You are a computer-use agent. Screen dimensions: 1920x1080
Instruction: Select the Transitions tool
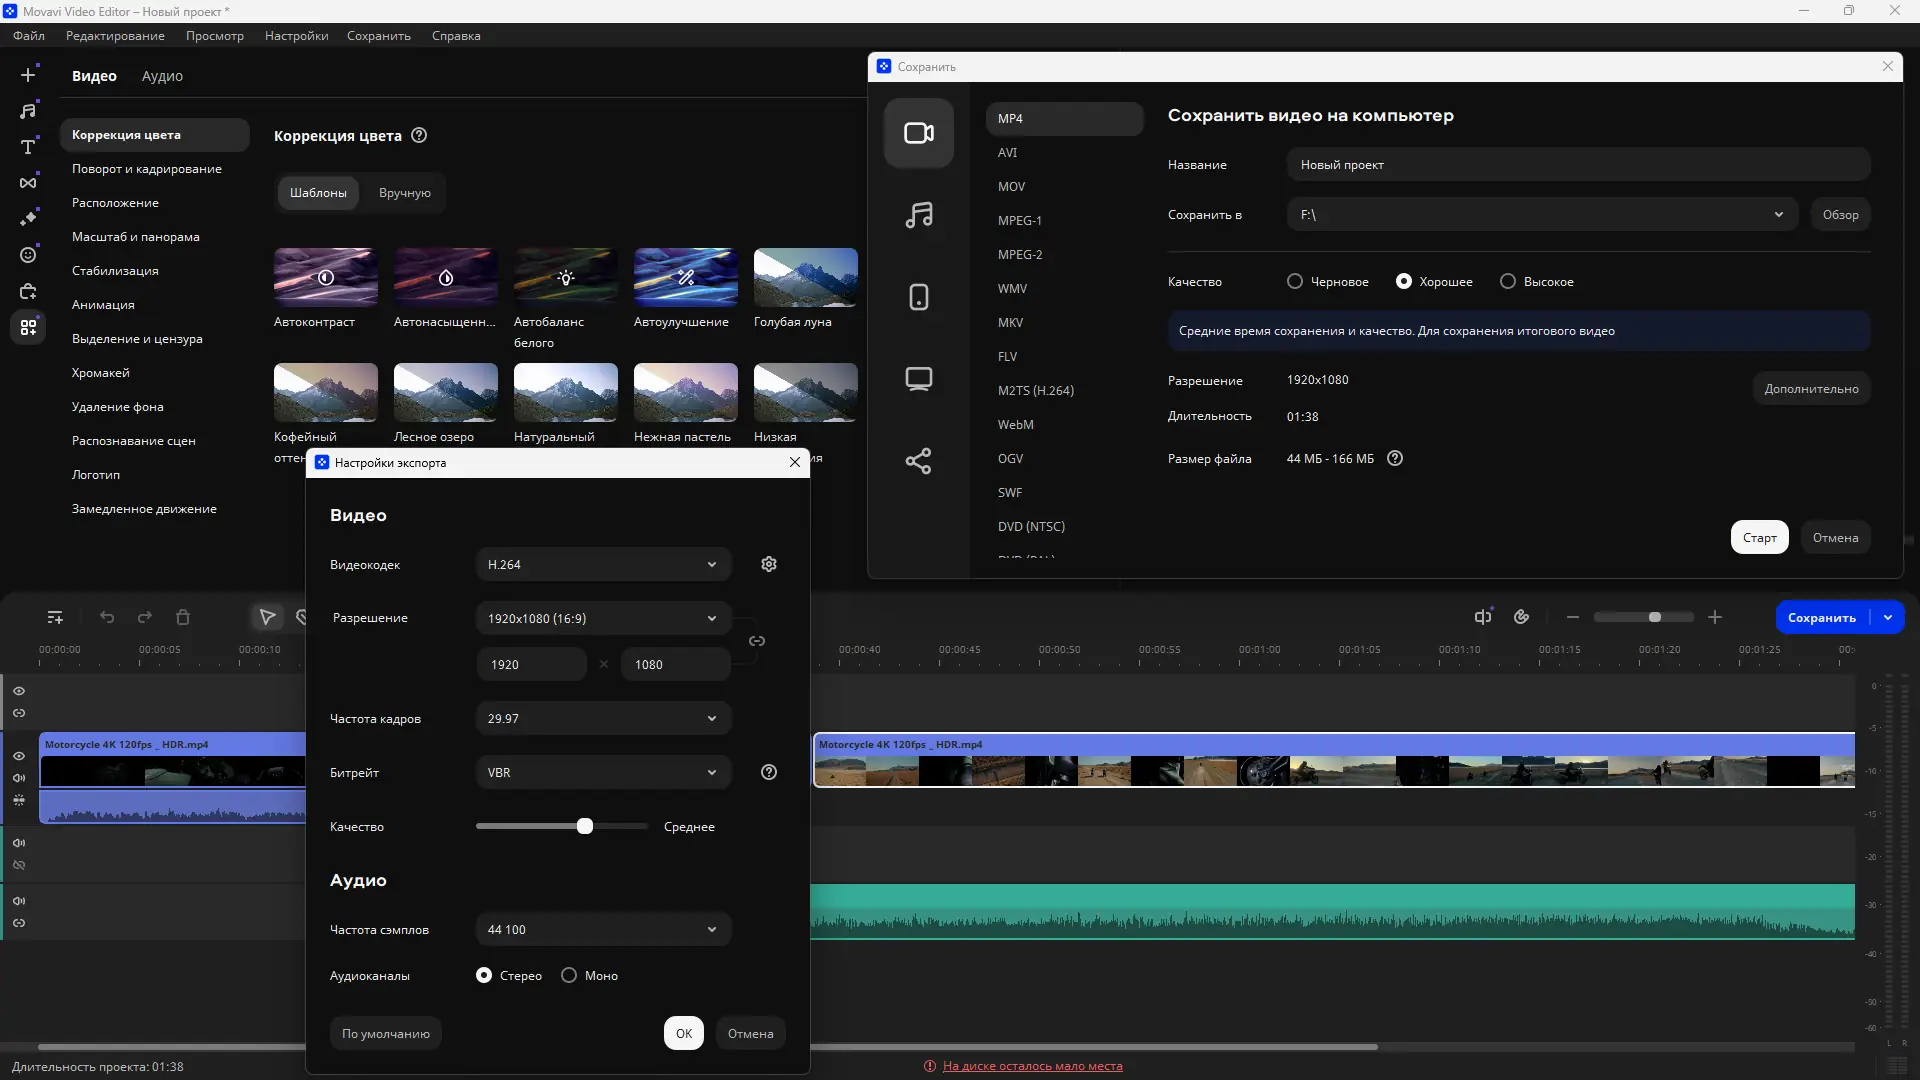click(x=28, y=183)
